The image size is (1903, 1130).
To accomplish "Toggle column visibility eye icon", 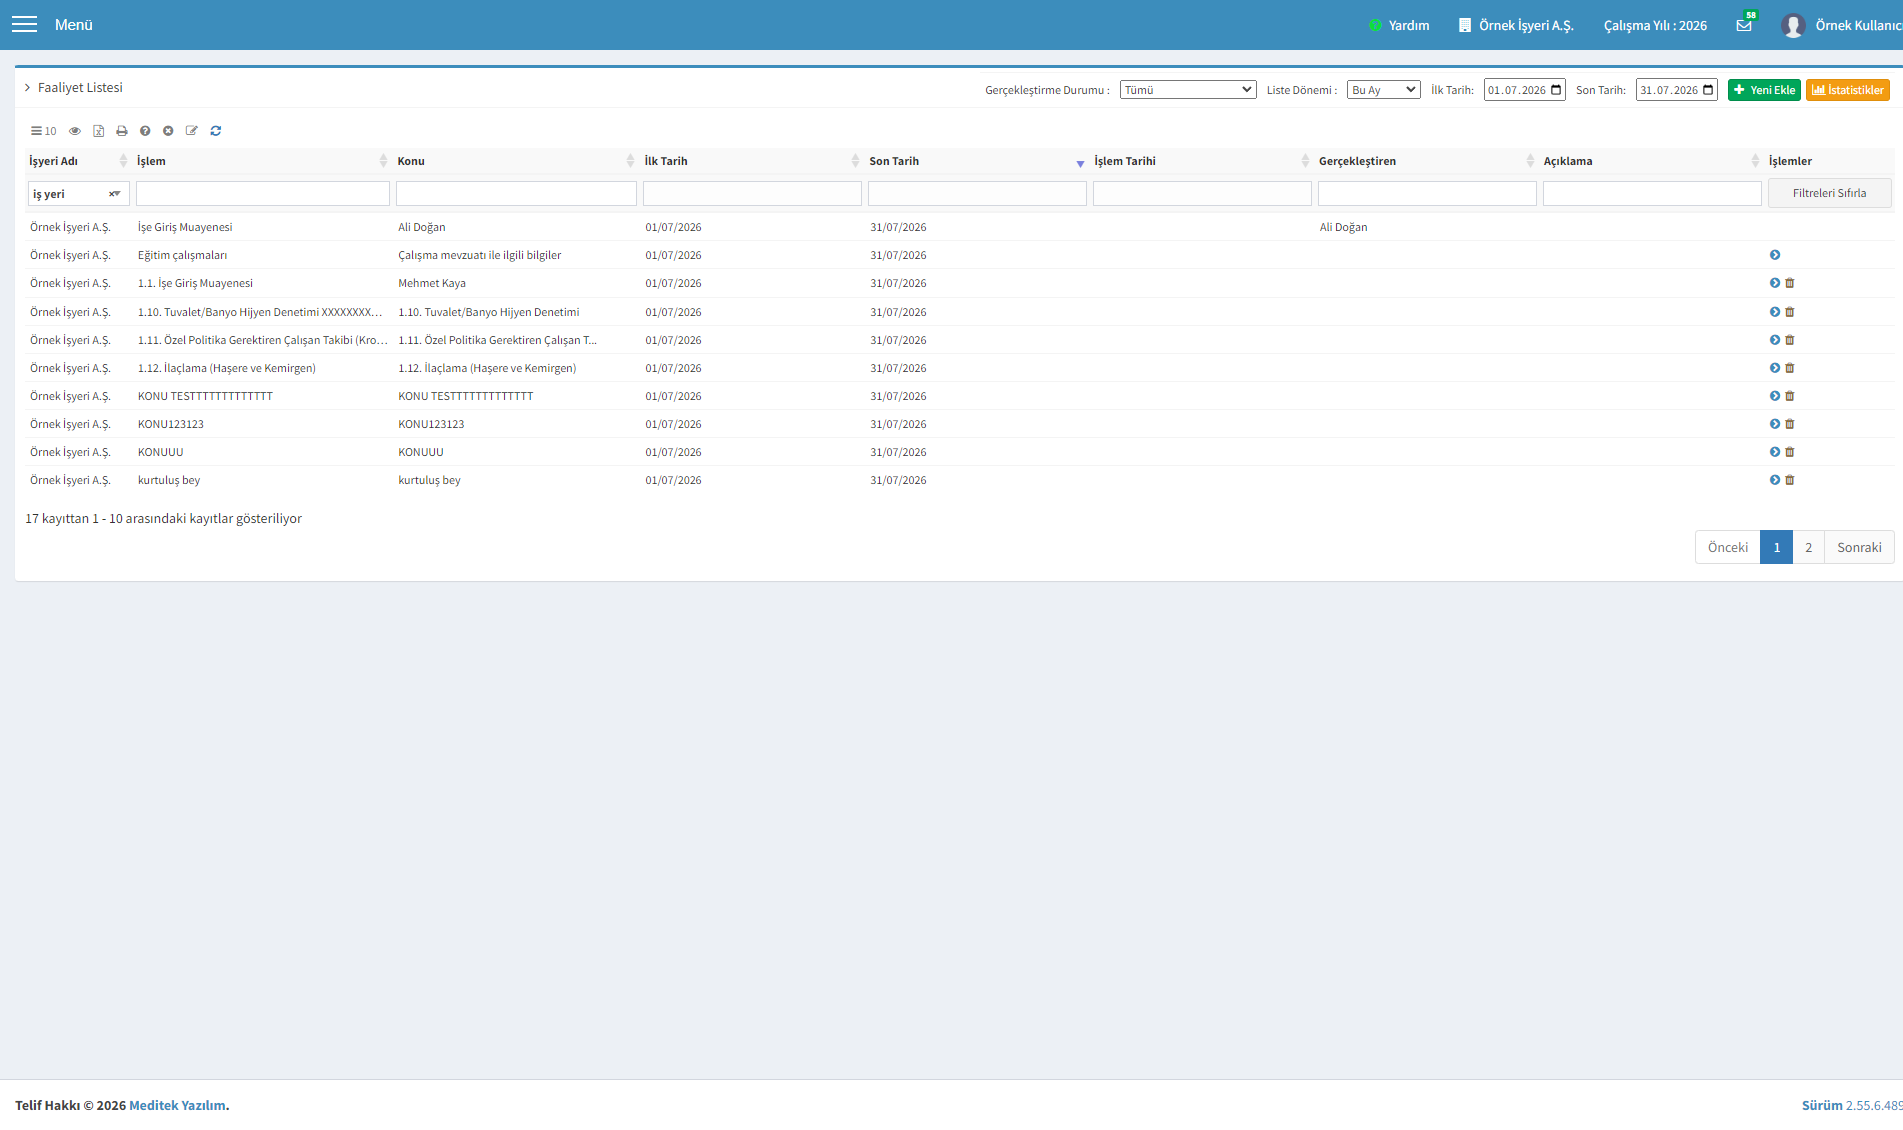I will pyautogui.click(x=75, y=131).
